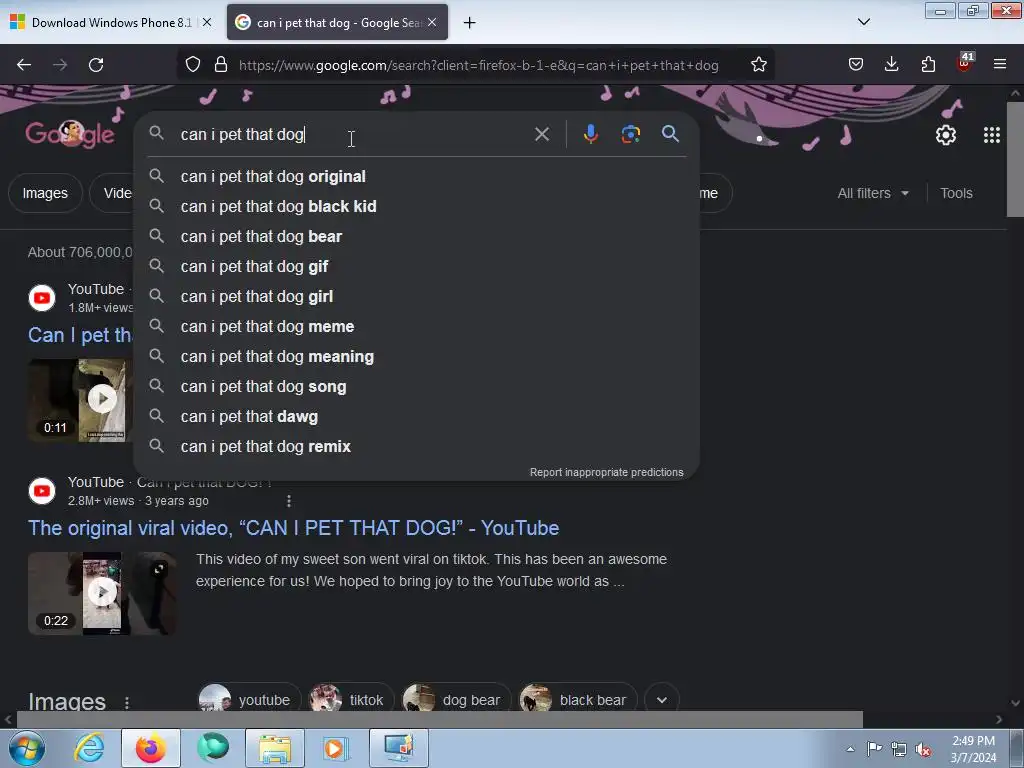This screenshot has height=768, width=1024.
Task: Click the Firefox taskbar icon
Action: (150, 748)
